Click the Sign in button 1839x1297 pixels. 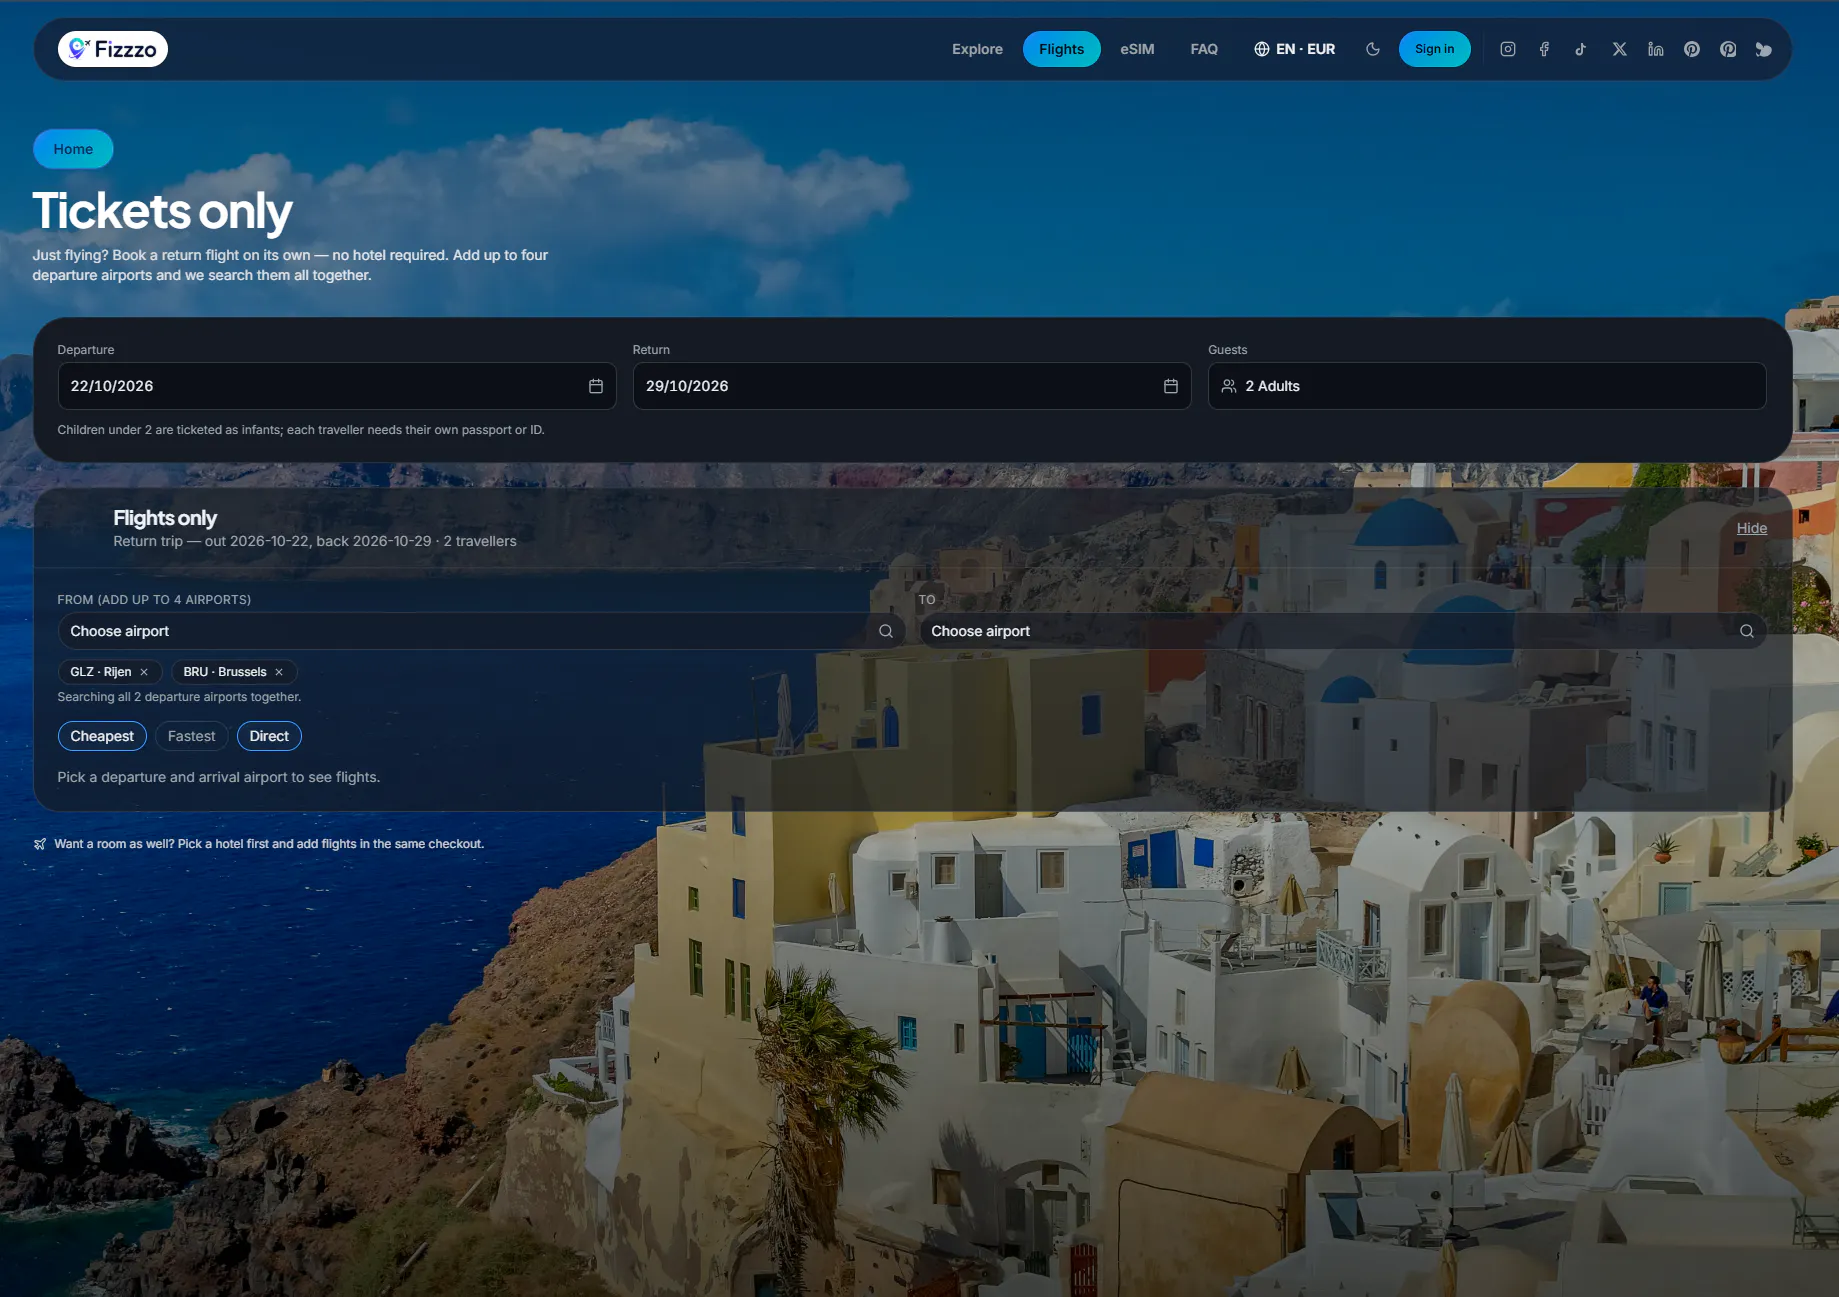[x=1434, y=49]
